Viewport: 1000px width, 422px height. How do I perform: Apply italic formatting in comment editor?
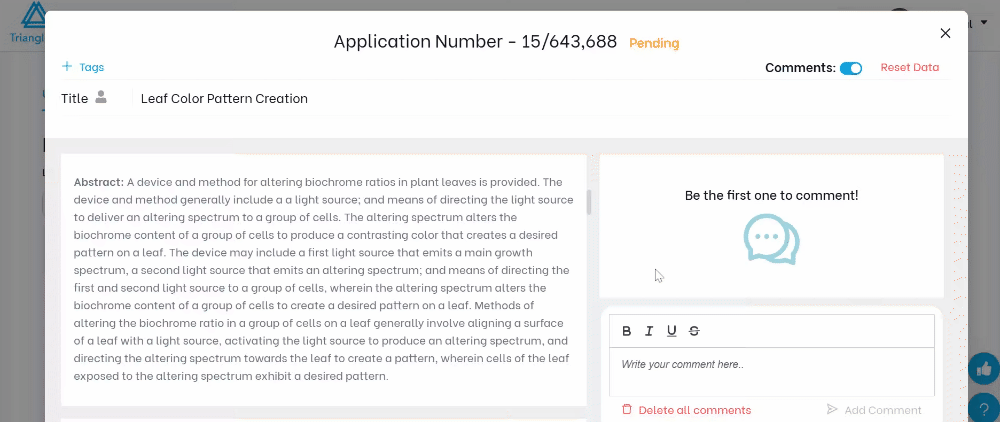649,331
